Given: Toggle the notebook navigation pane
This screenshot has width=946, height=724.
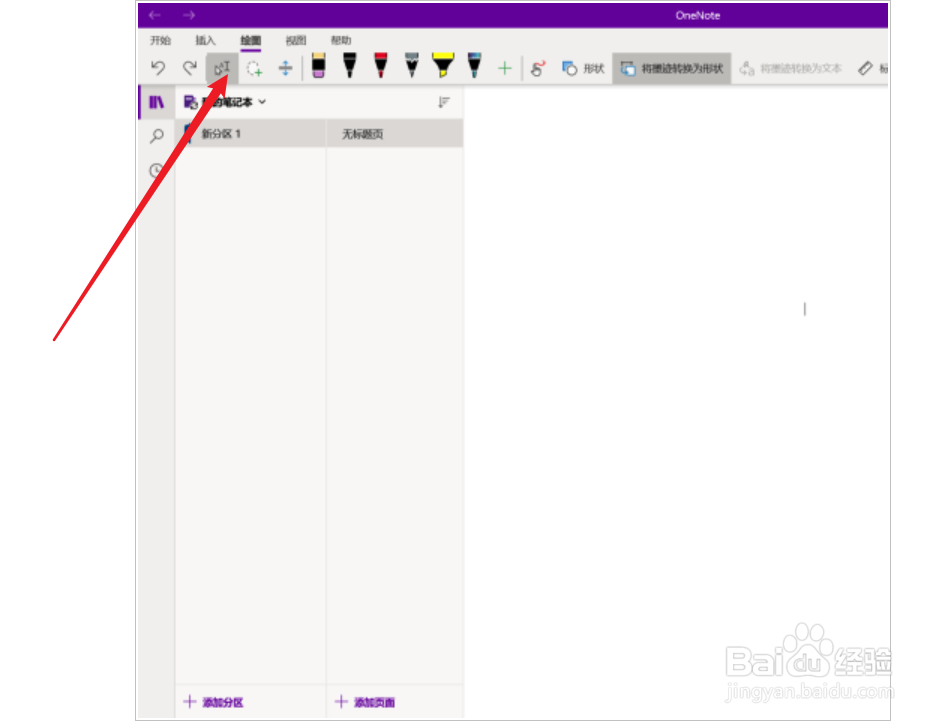Looking at the screenshot, I should pyautogui.click(x=157, y=102).
